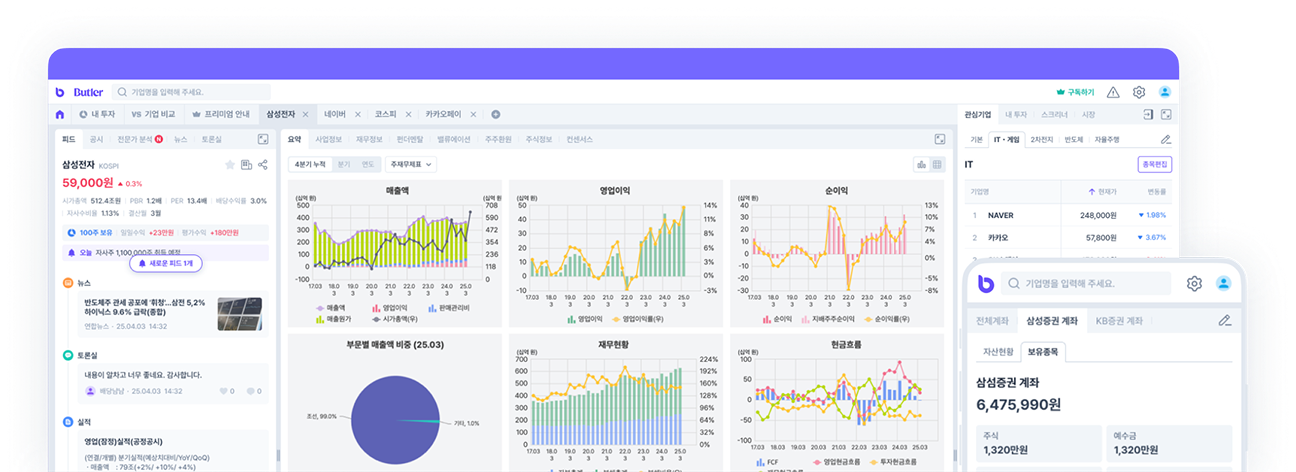
Task: Click the pencil edit icon in the watchlist category row
Action: (1165, 139)
